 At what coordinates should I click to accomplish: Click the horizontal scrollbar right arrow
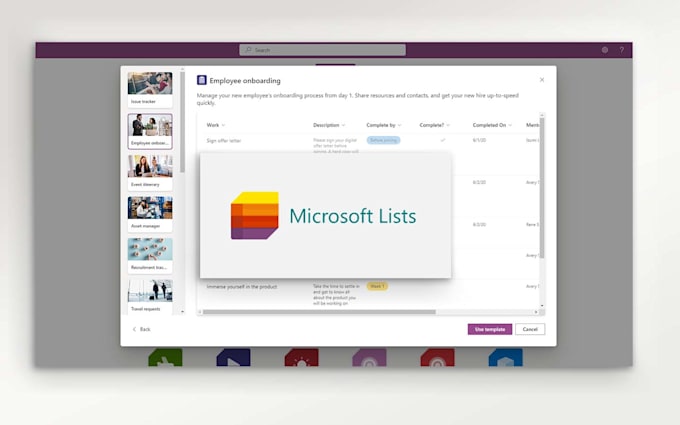point(536,312)
